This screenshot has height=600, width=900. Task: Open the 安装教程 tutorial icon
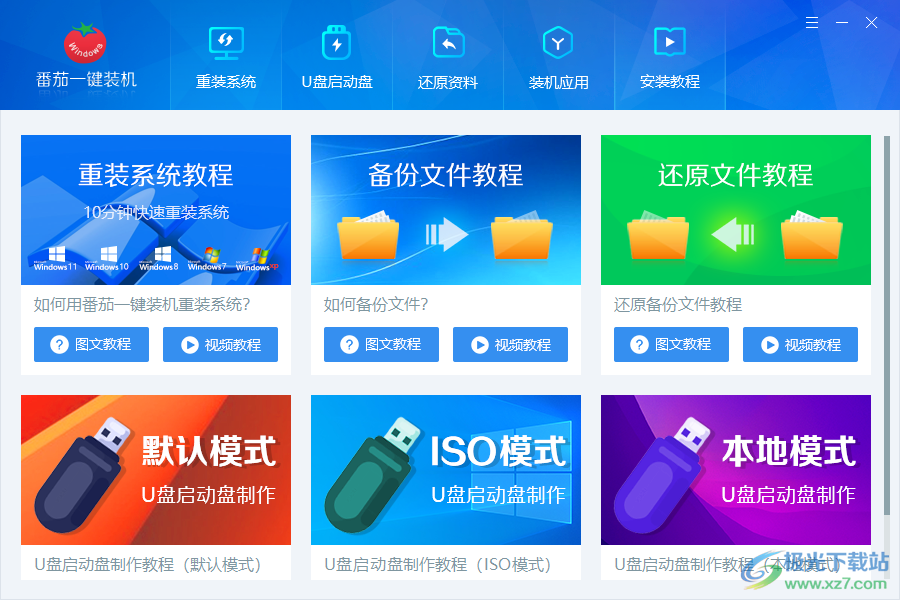(x=669, y=43)
